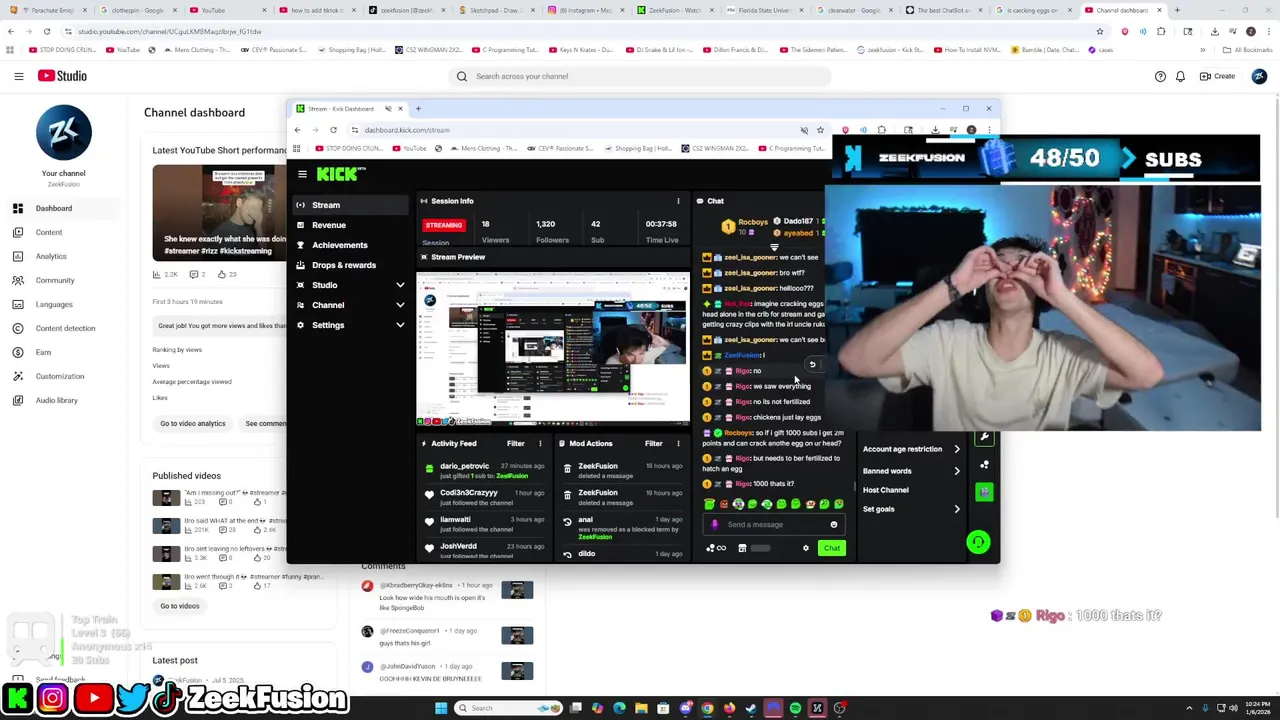This screenshot has height=720, width=1280.
Task: Open the Session Info three-dot menu
Action: pos(678,201)
